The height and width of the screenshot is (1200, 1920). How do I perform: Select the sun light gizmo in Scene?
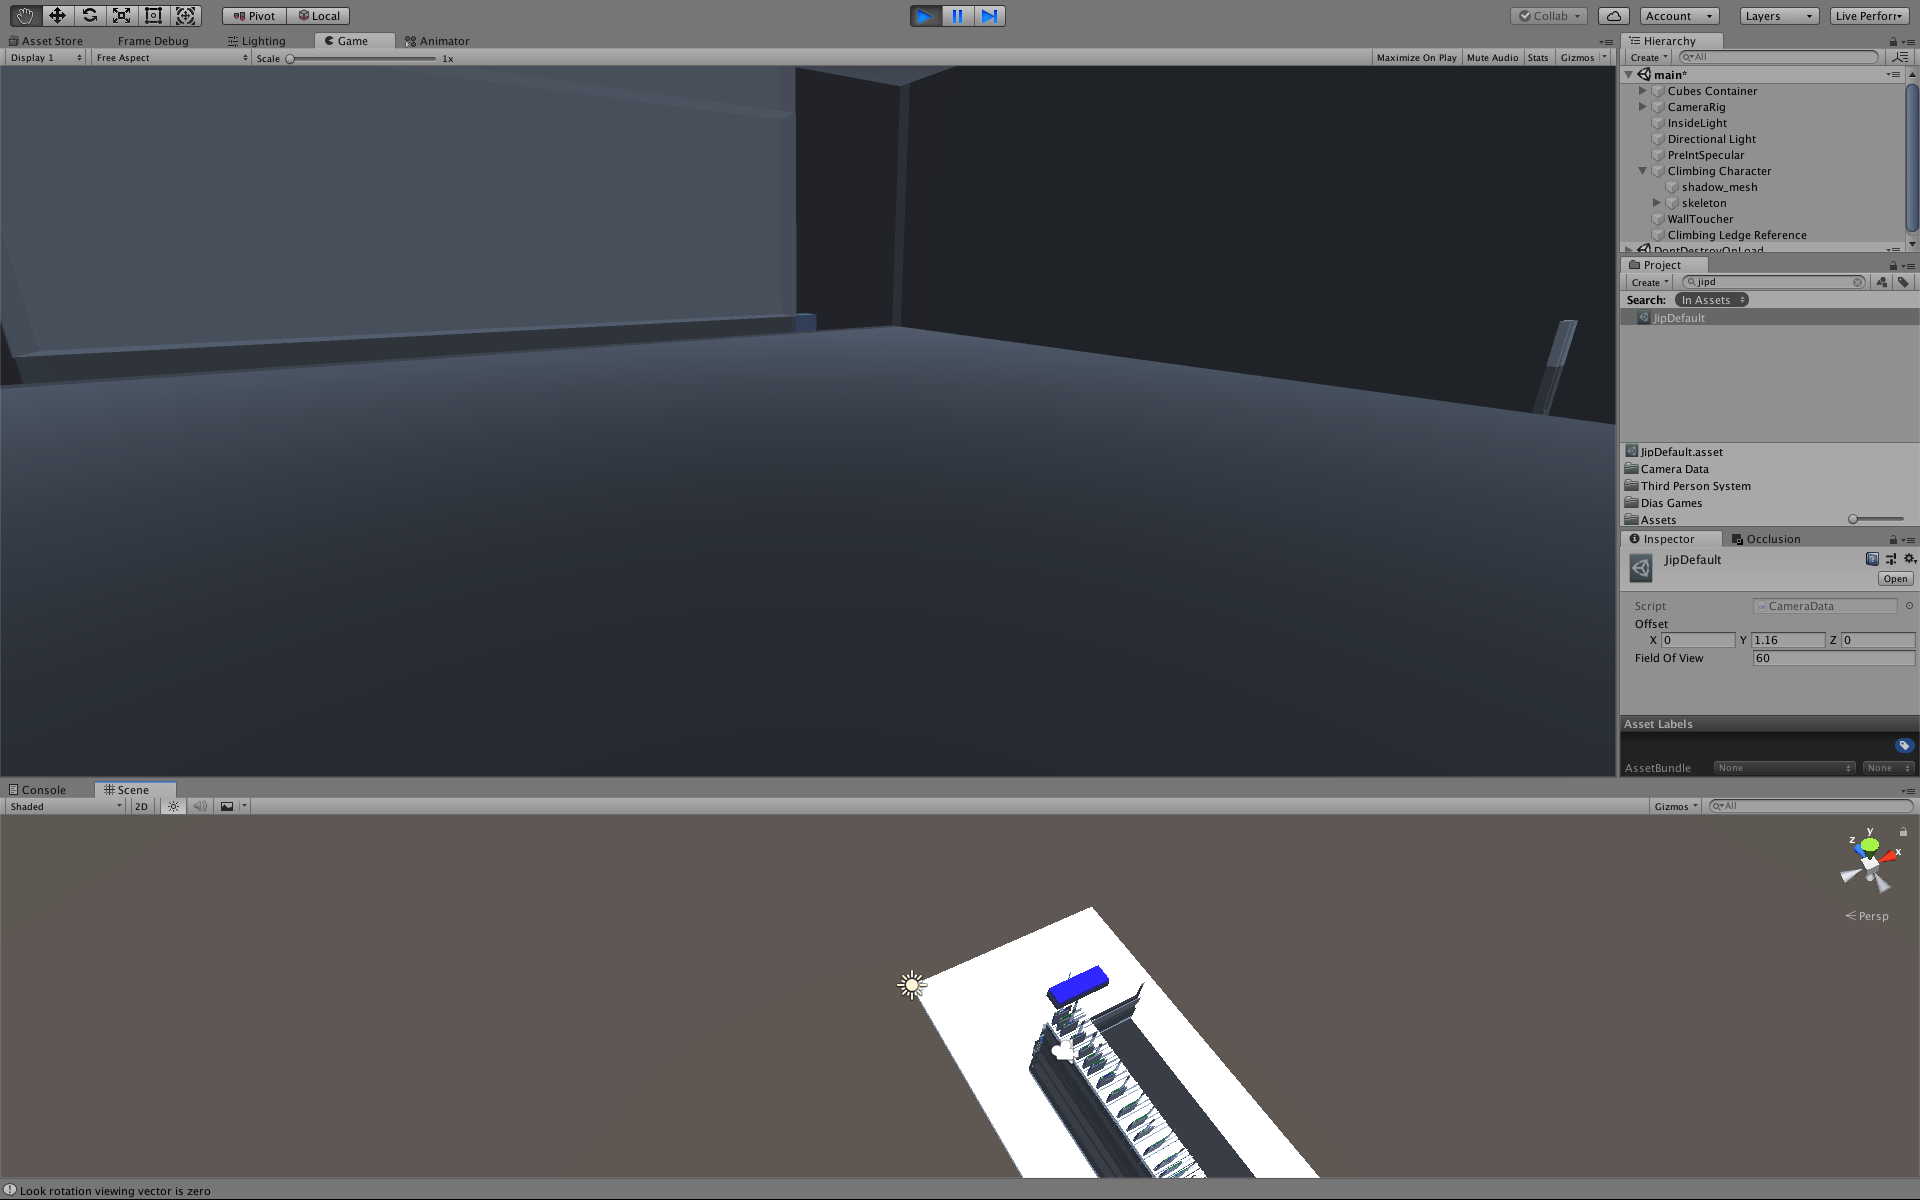point(912,985)
